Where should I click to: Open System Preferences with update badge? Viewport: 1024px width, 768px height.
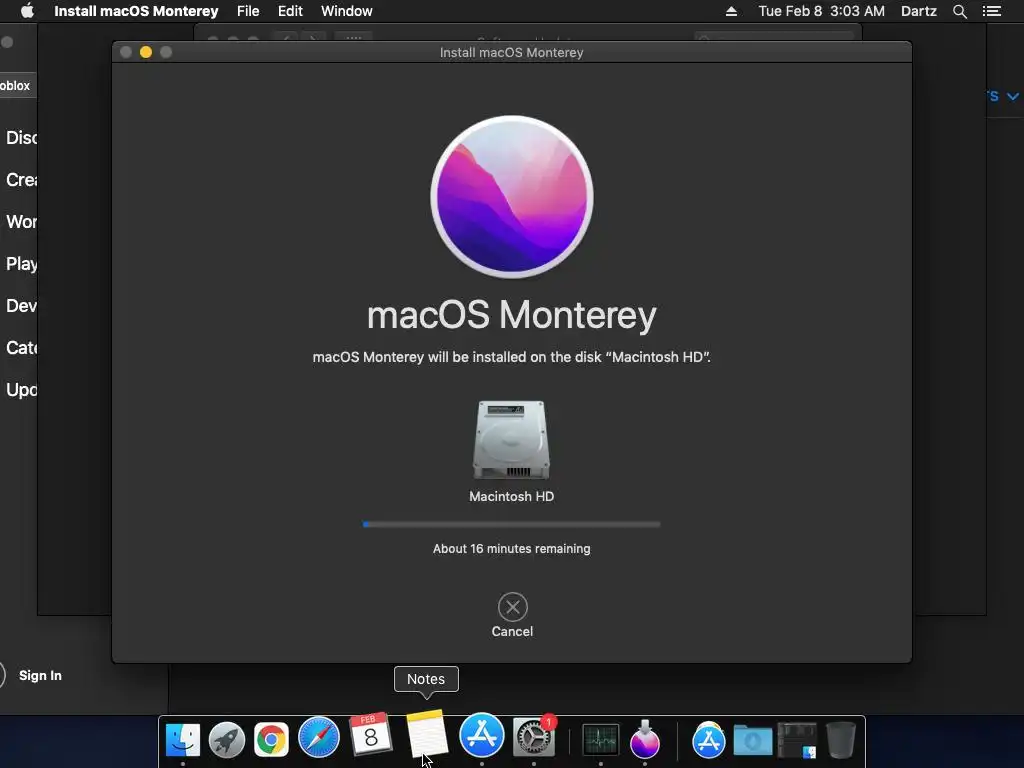point(534,737)
